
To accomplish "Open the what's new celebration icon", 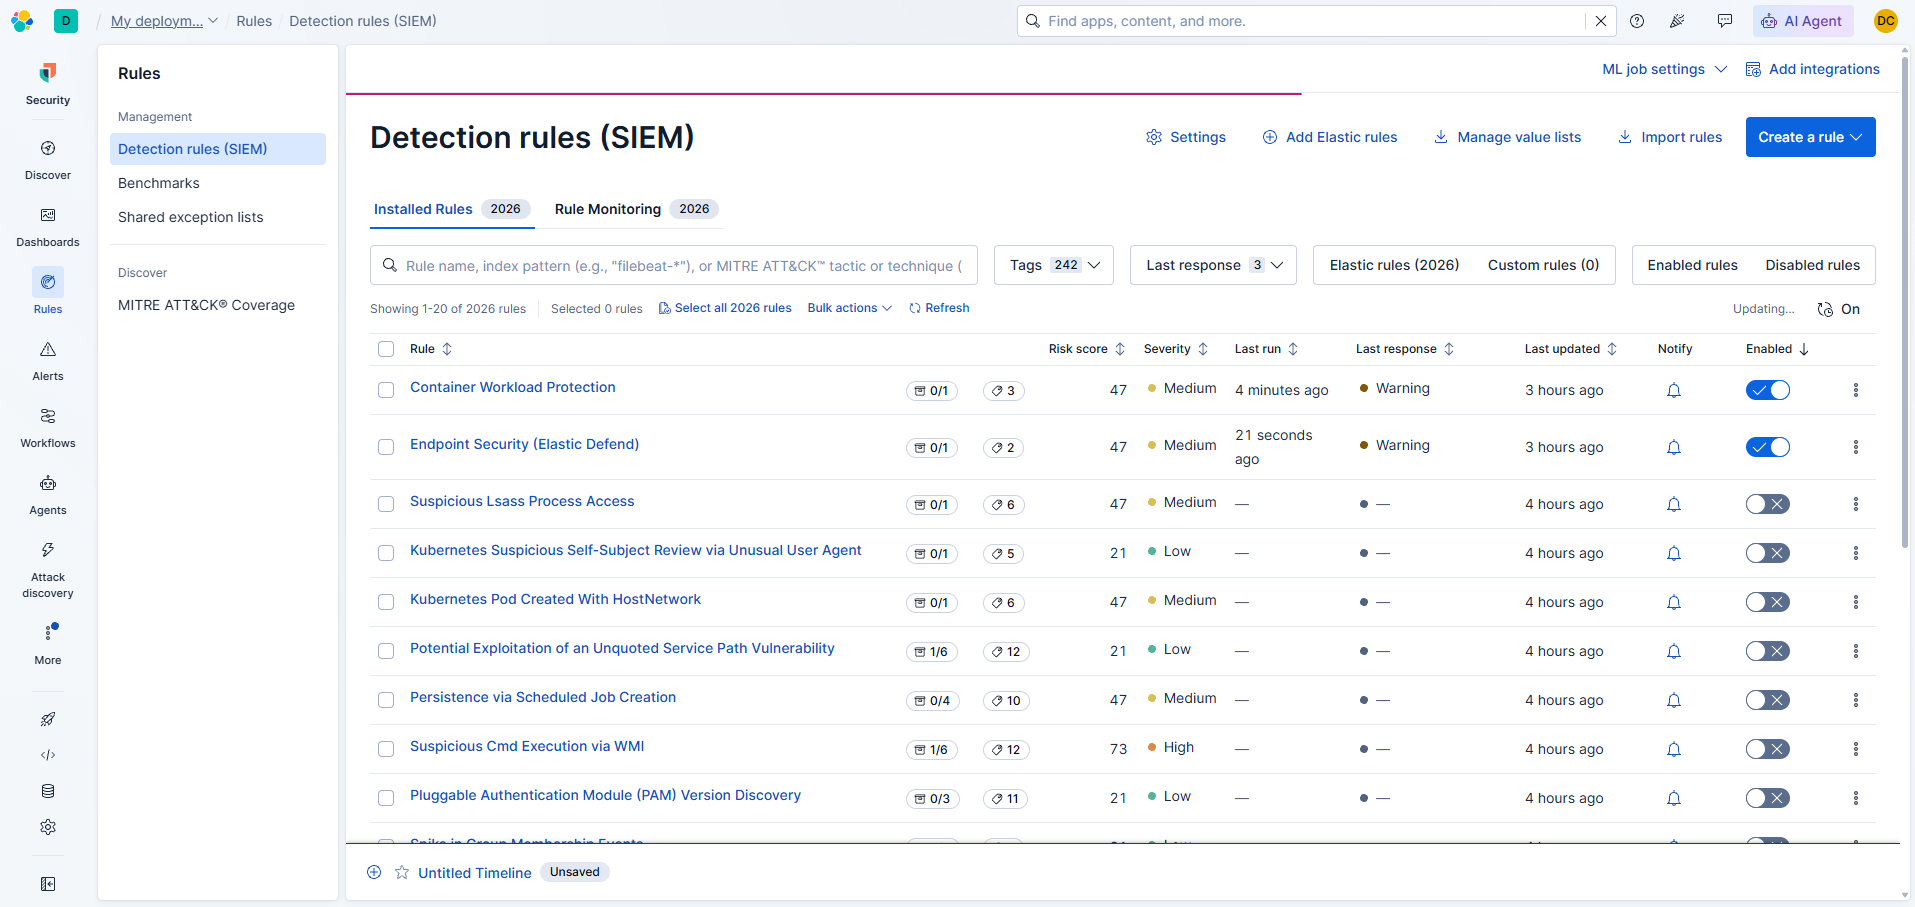I will [1678, 21].
